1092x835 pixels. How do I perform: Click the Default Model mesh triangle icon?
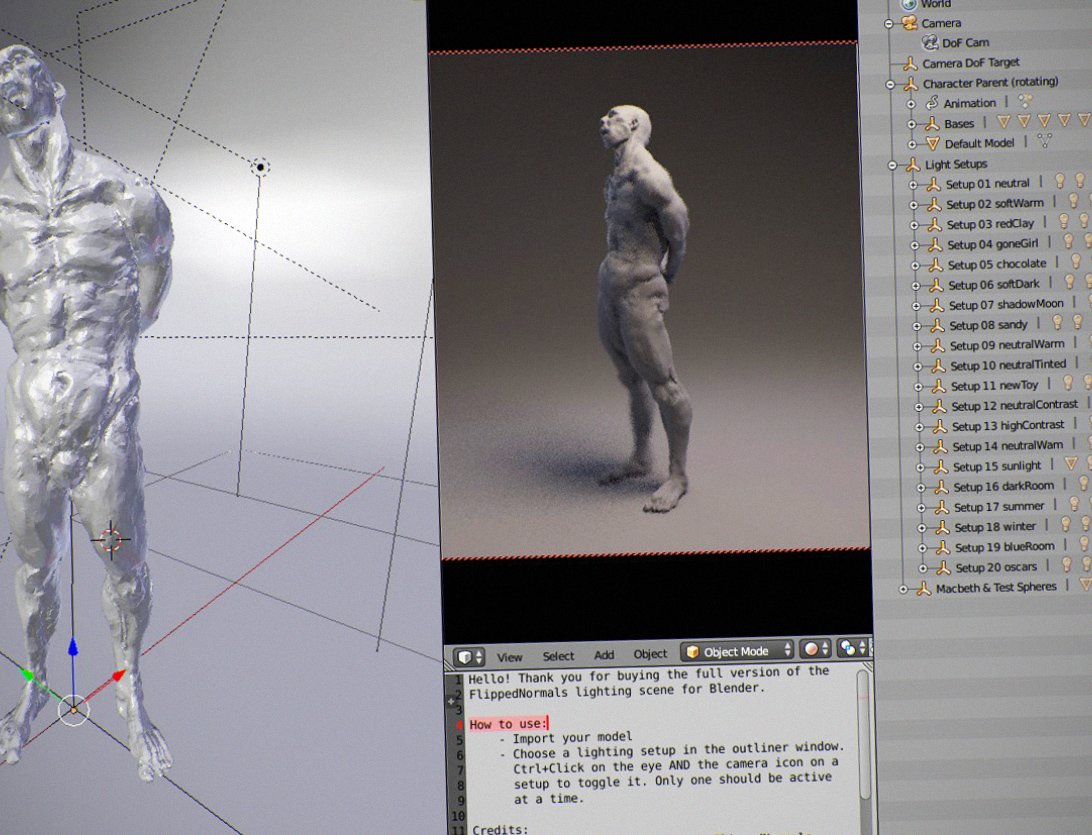[x=933, y=143]
